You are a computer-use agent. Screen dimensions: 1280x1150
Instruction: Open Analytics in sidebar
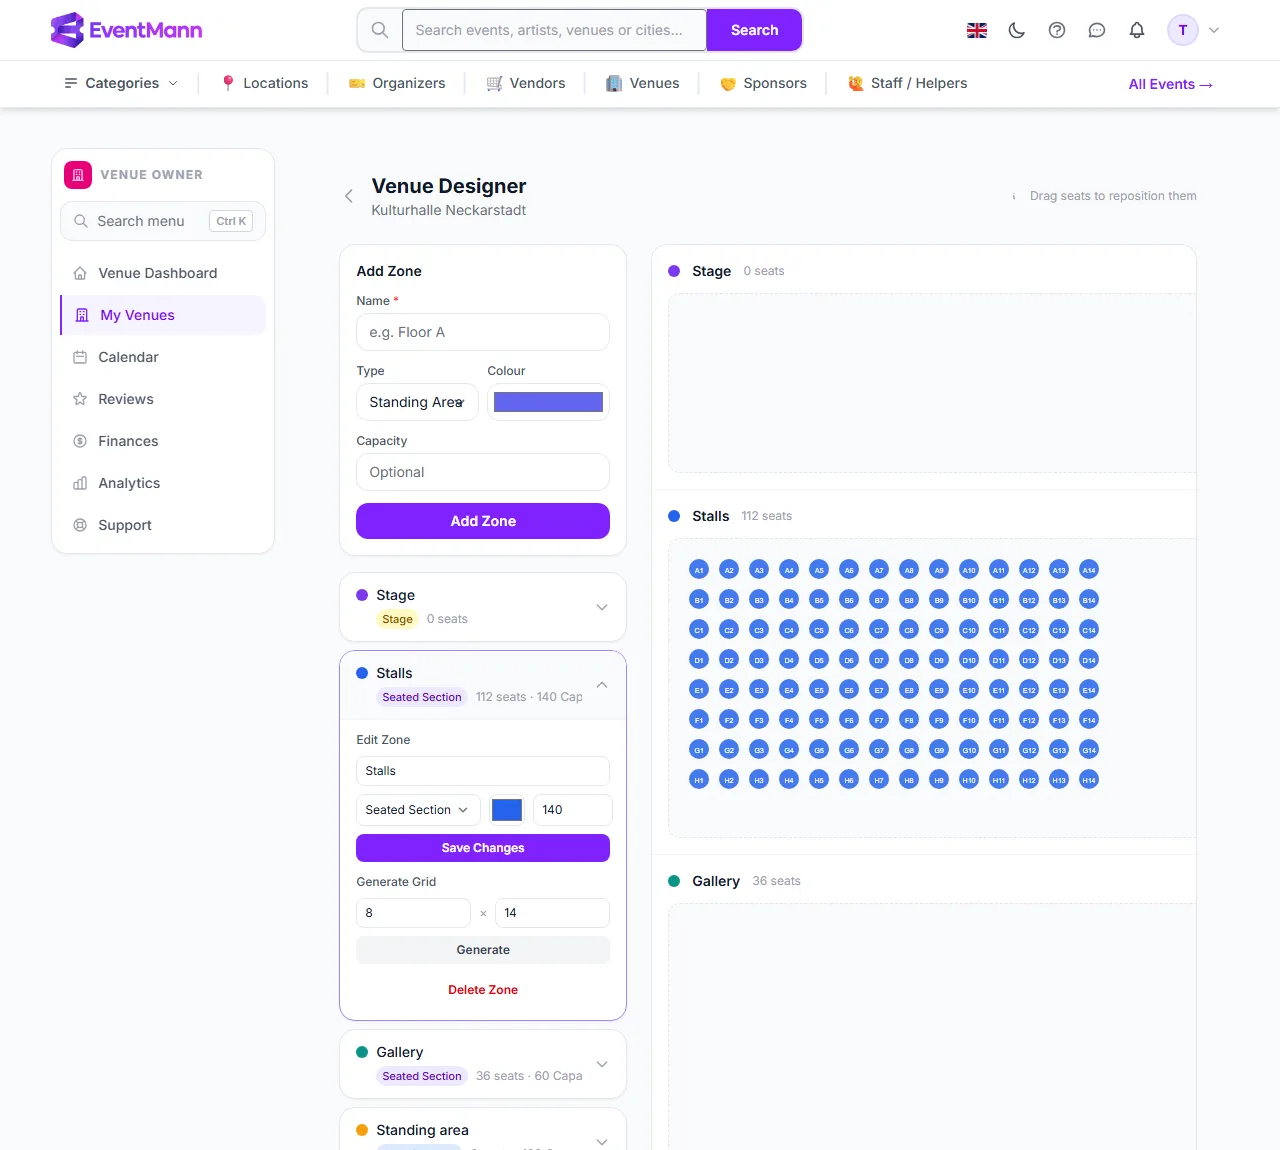pos(163,483)
